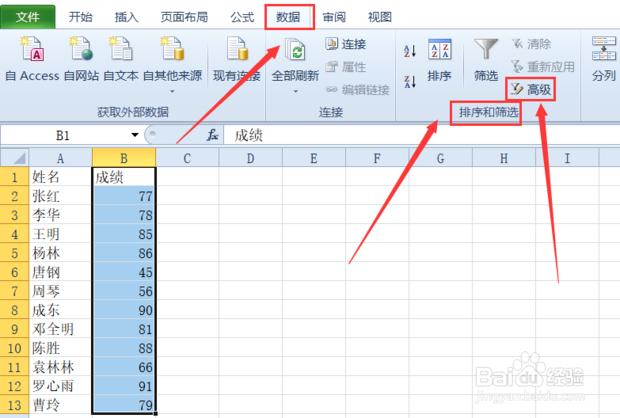Select row 13 header
Image resolution: width=620 pixels, height=418 pixels.
(x=15, y=405)
